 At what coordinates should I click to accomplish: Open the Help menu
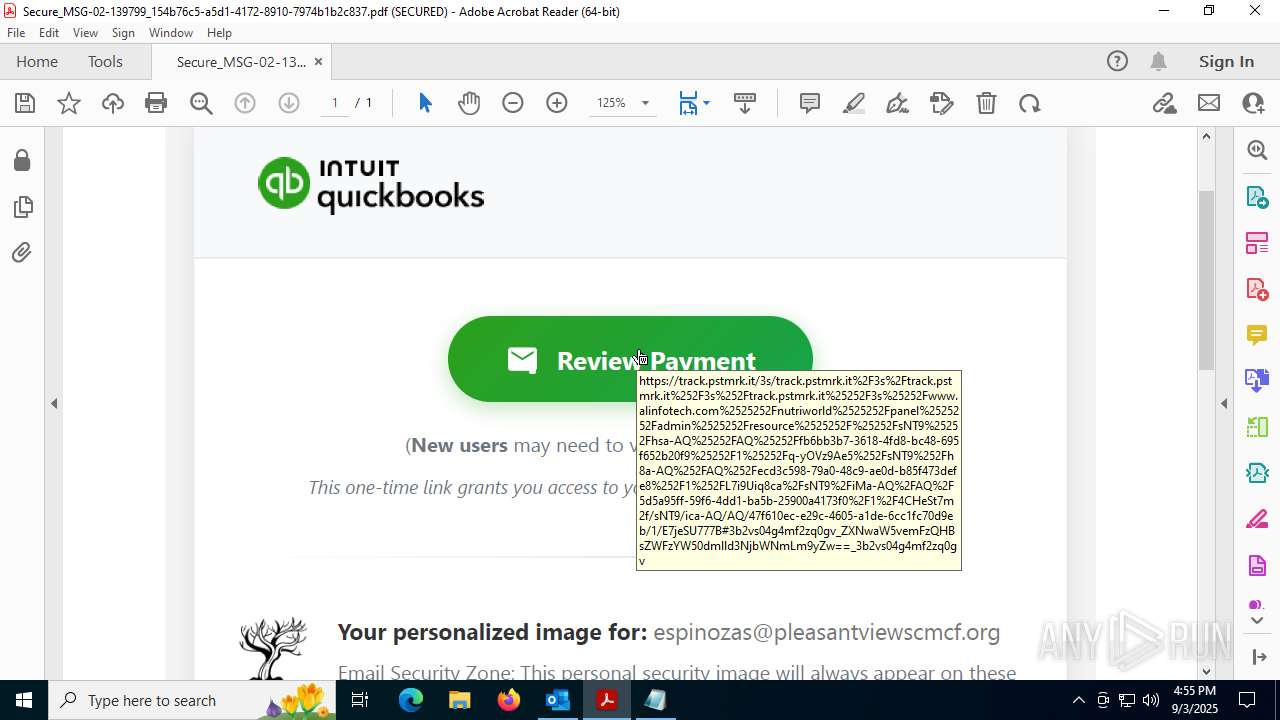click(x=219, y=33)
